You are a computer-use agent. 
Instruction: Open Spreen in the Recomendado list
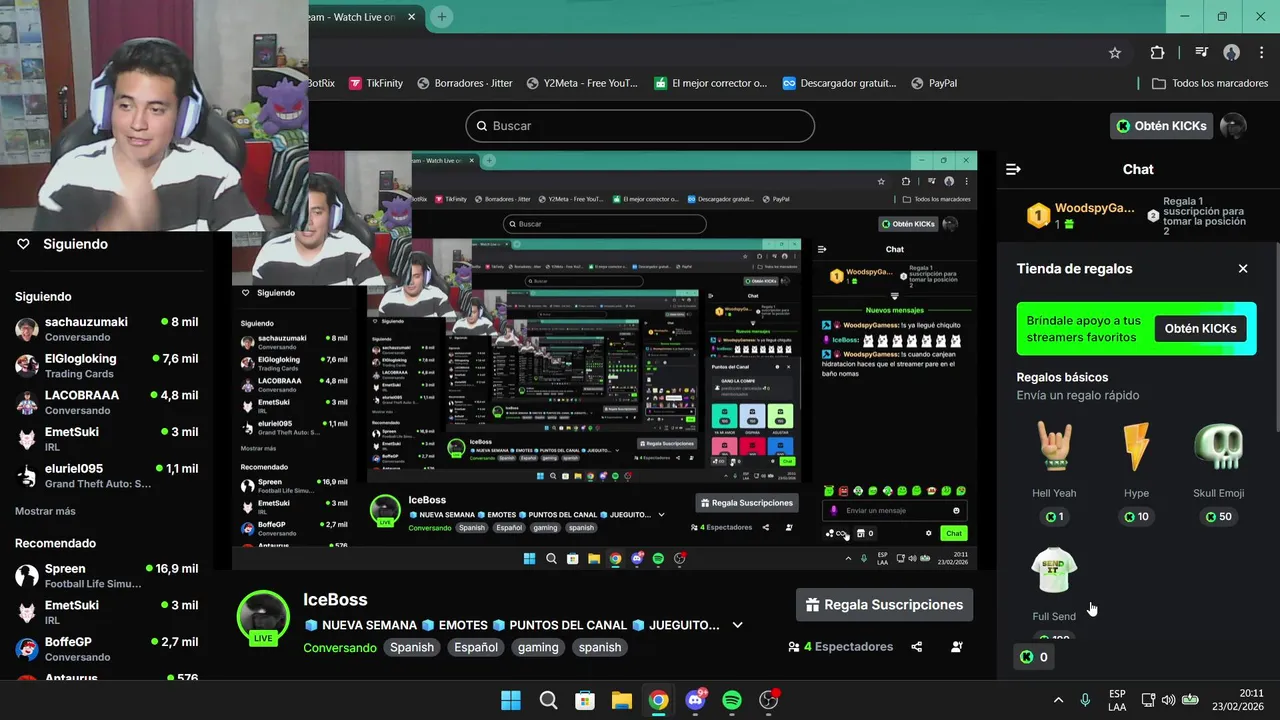[107, 575]
